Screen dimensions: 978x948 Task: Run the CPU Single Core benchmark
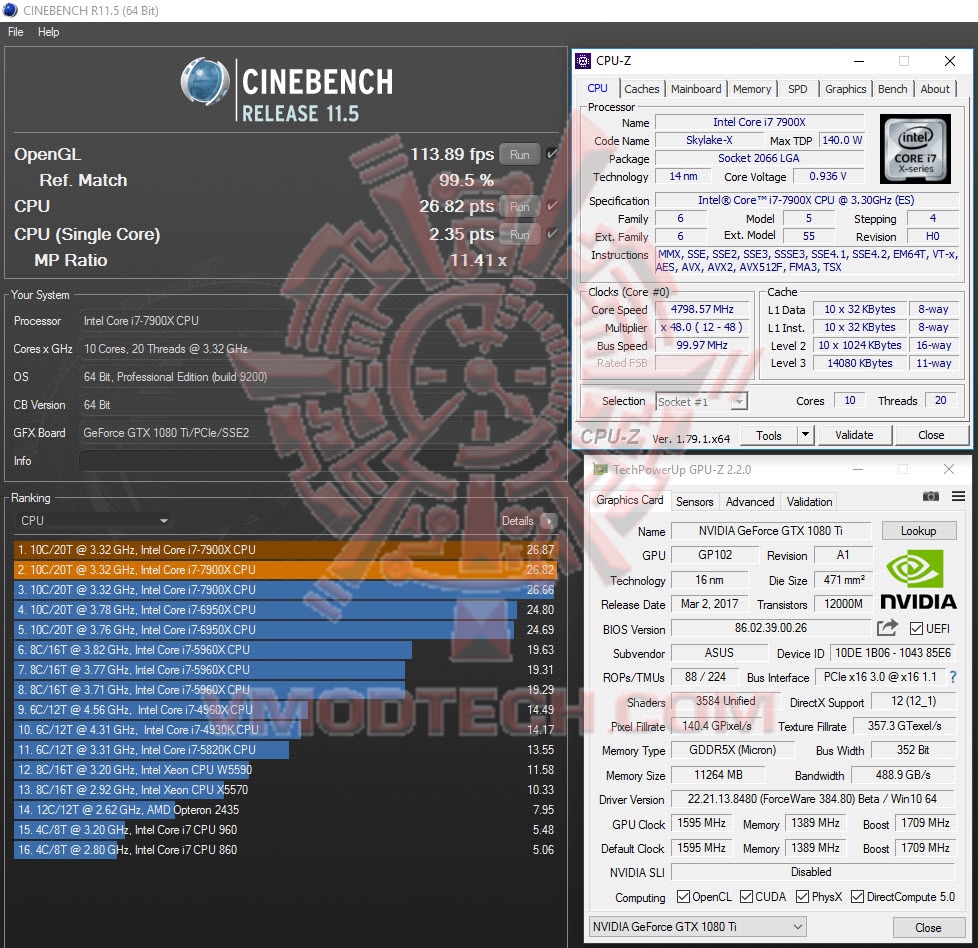pyautogui.click(x=520, y=235)
